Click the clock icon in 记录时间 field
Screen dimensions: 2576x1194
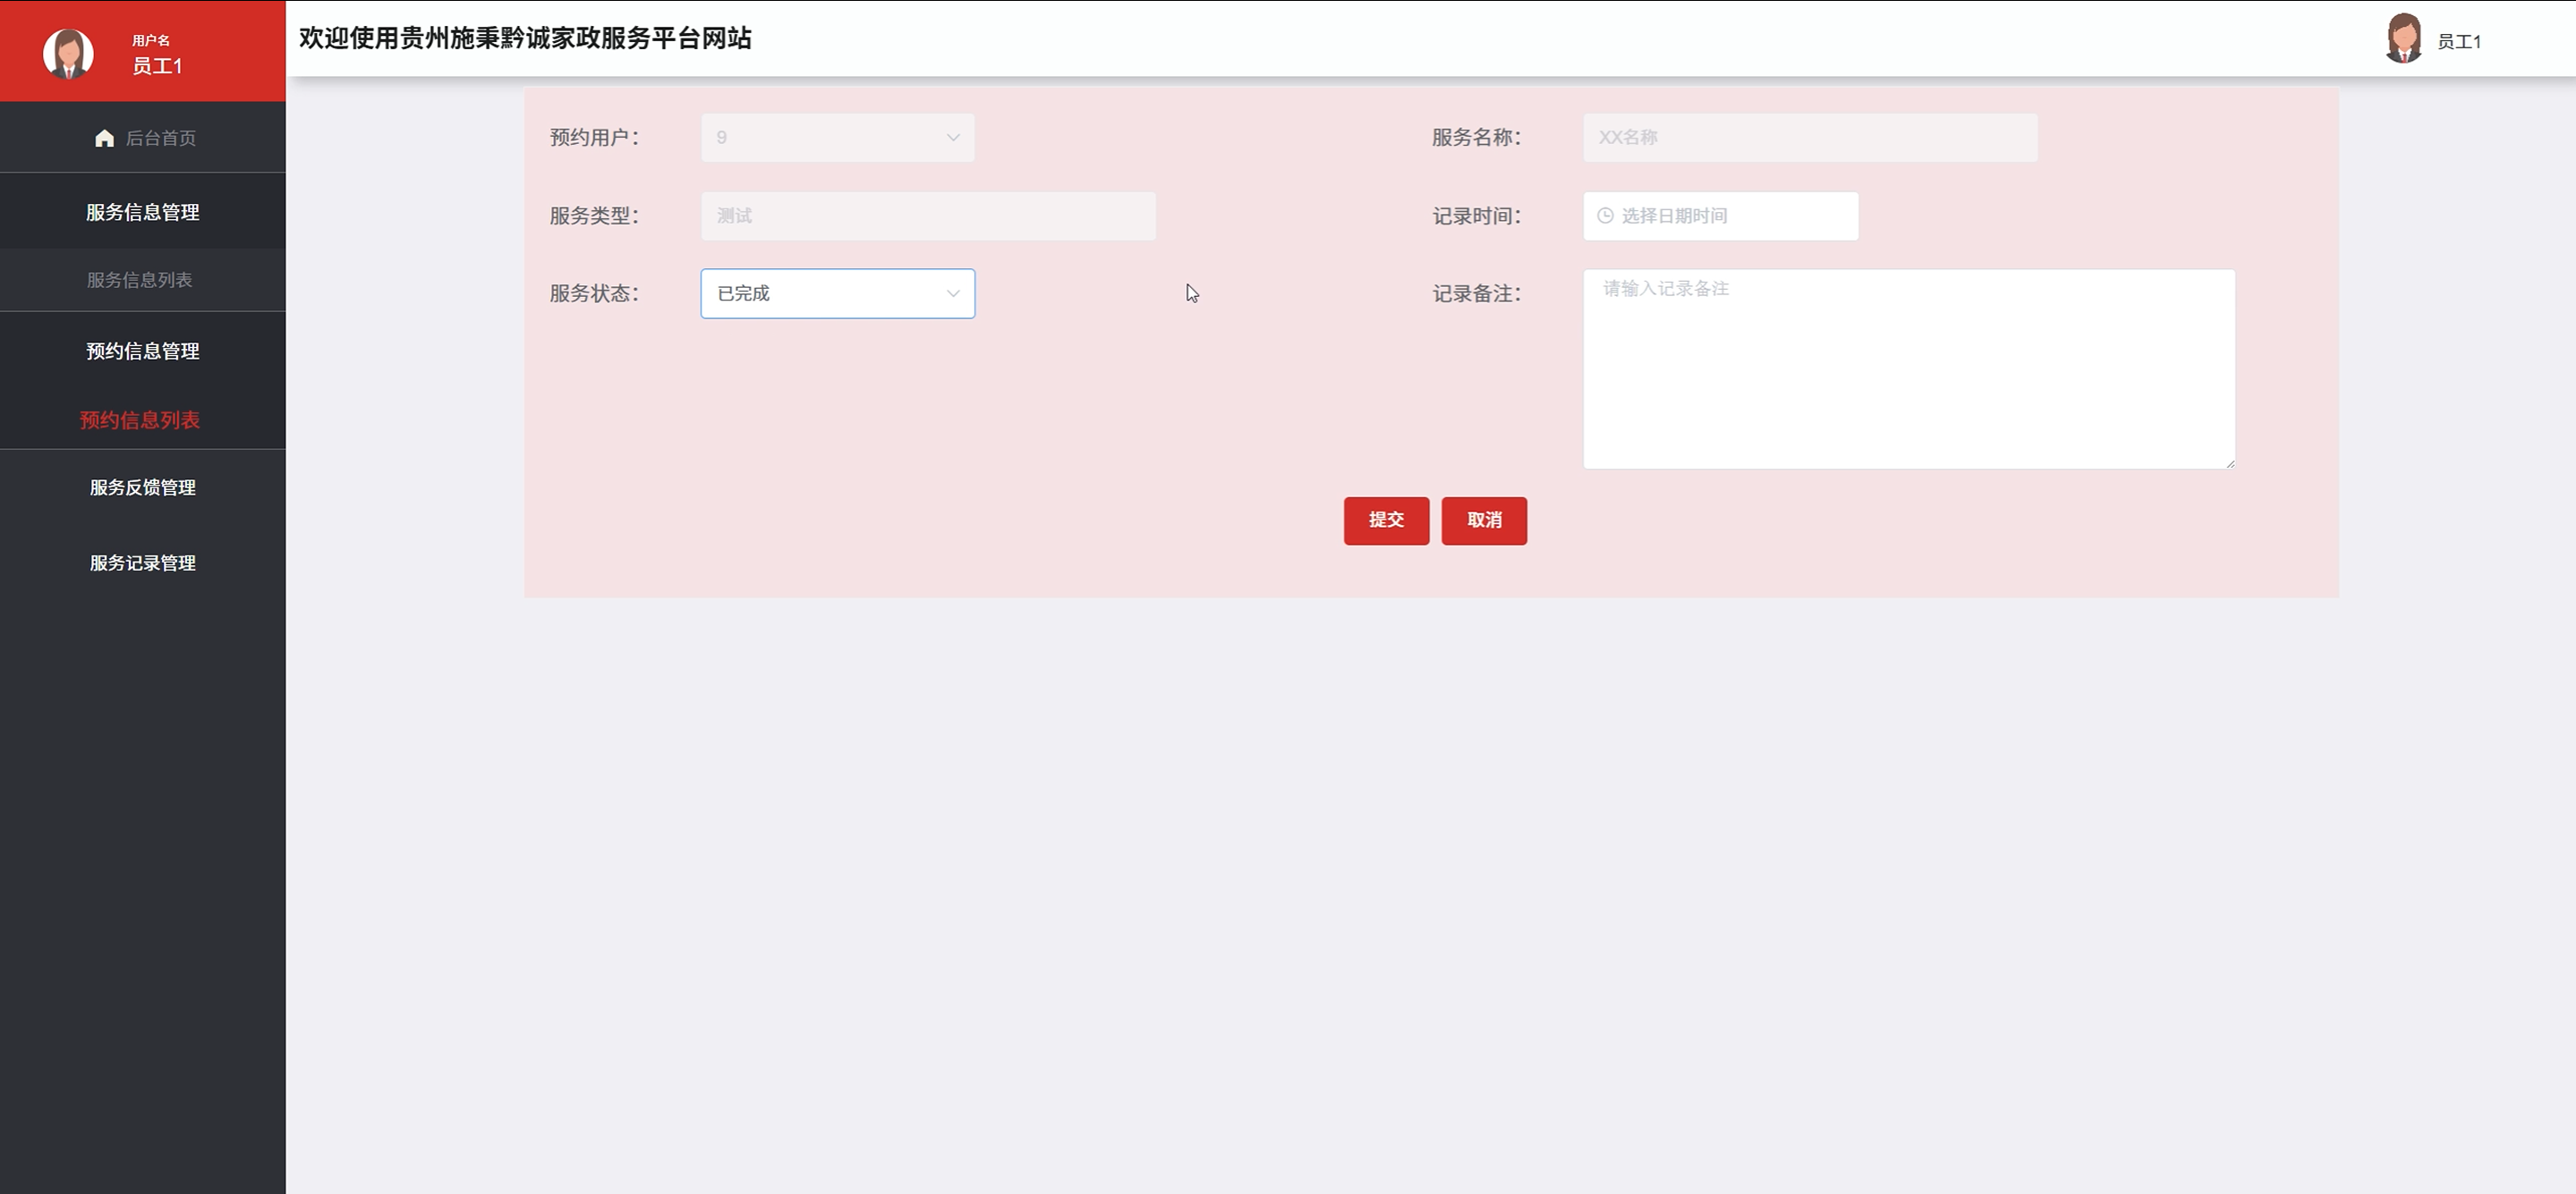[1605, 216]
